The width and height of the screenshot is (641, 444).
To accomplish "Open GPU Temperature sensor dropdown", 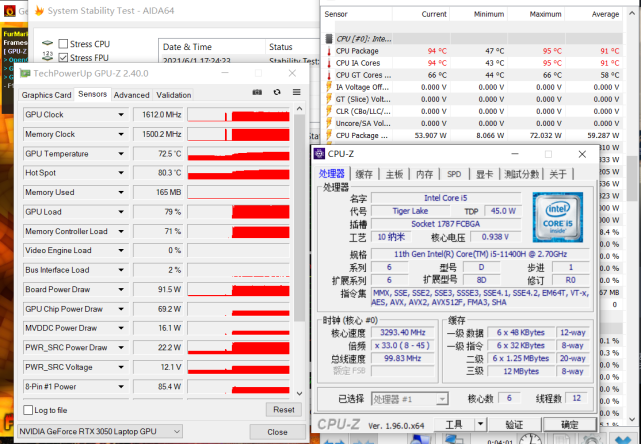I will click(121, 154).
